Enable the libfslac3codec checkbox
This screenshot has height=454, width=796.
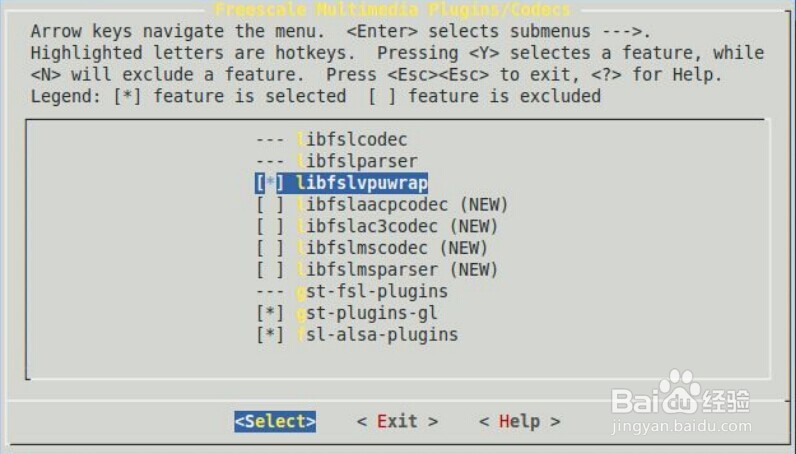[270, 227]
